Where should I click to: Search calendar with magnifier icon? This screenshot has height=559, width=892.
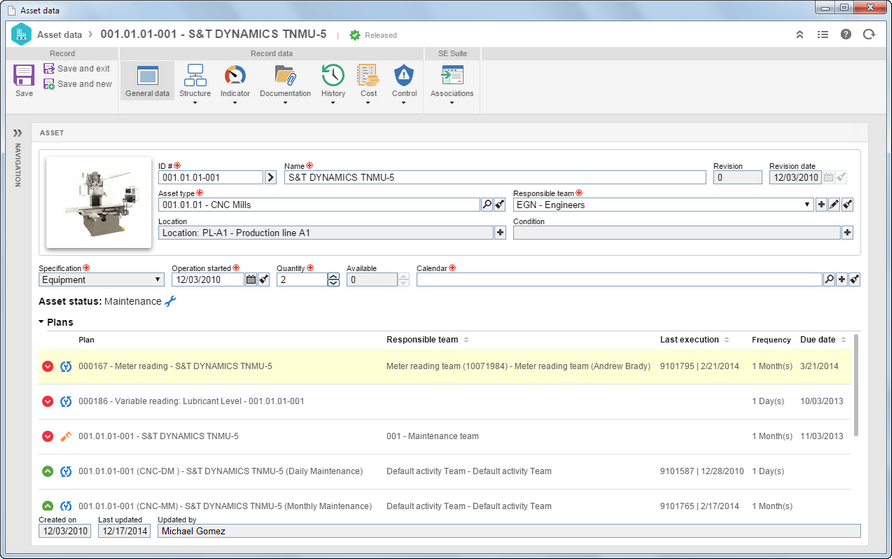[829, 280]
